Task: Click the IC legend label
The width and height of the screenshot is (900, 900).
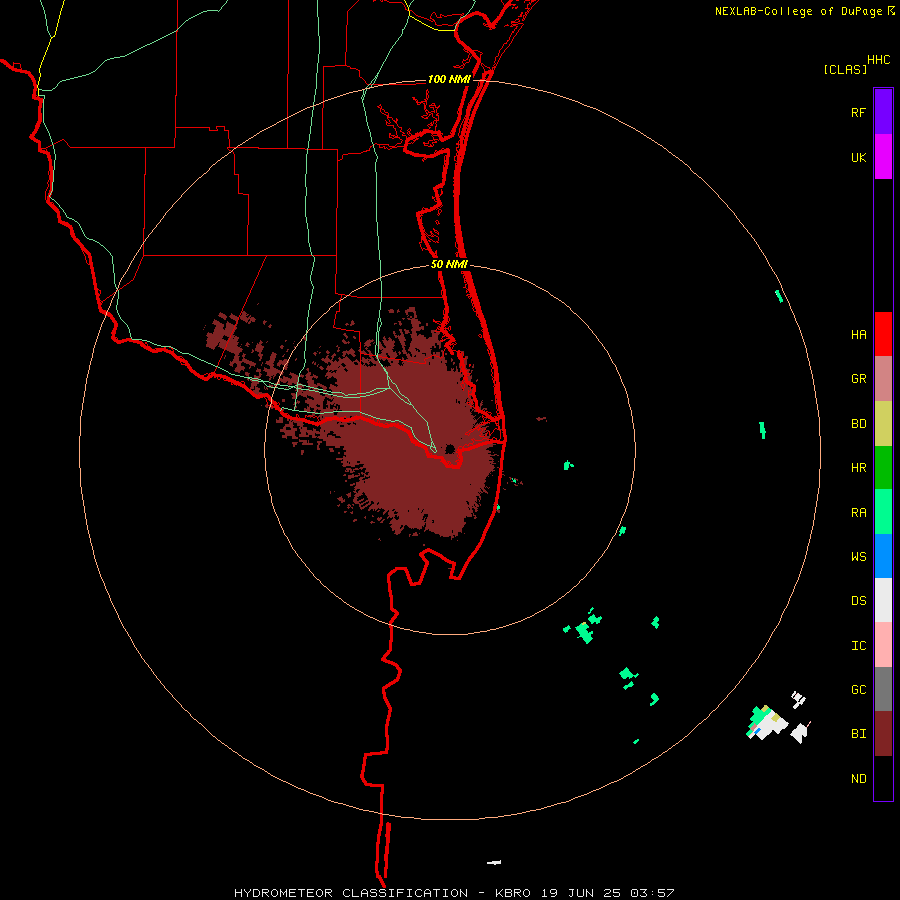Action: pos(858,646)
